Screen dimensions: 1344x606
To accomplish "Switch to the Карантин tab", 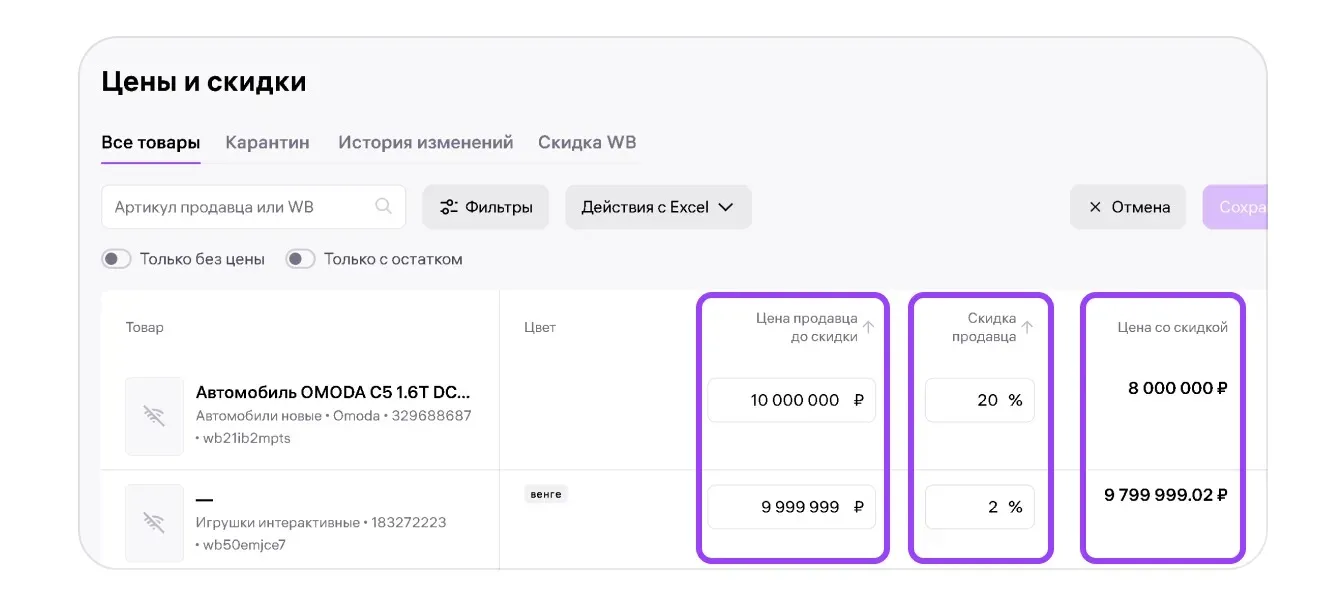I will tap(267, 142).
